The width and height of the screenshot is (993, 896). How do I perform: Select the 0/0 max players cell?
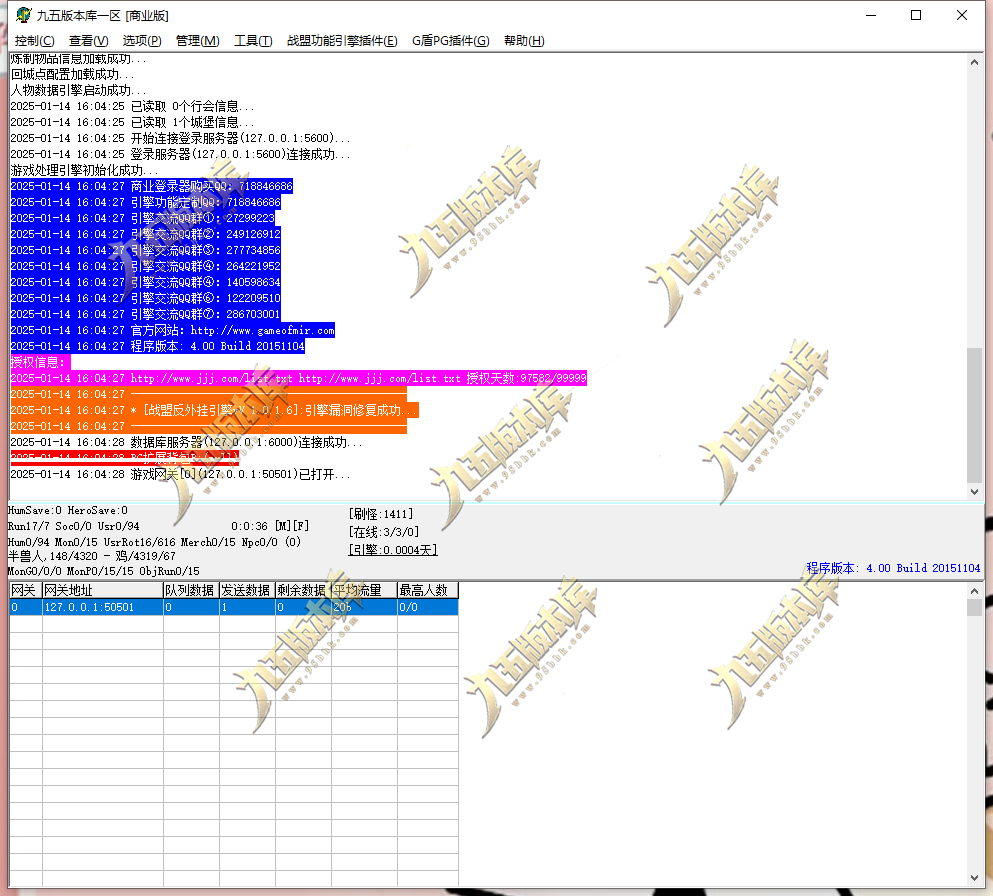[x=427, y=607]
